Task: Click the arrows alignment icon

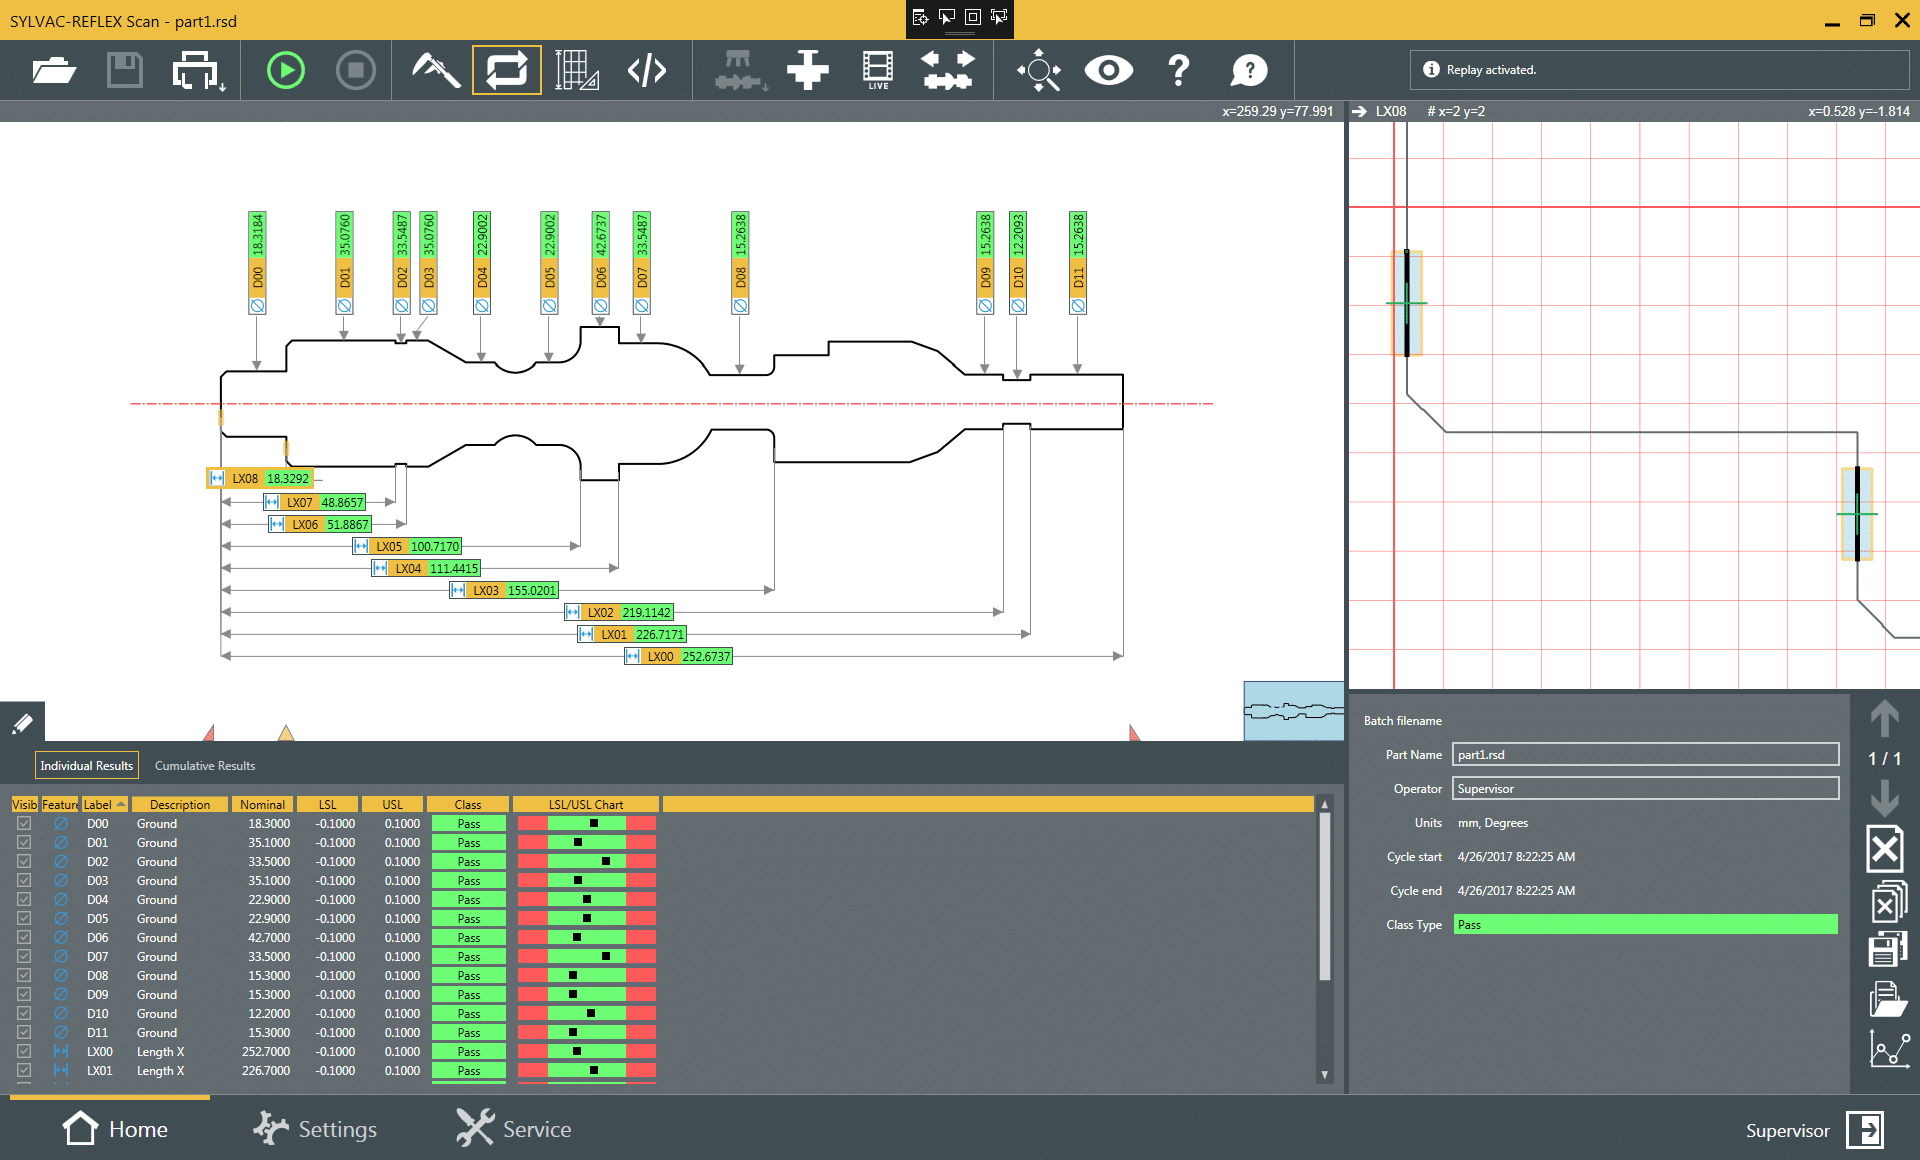Action: pyautogui.click(x=948, y=71)
